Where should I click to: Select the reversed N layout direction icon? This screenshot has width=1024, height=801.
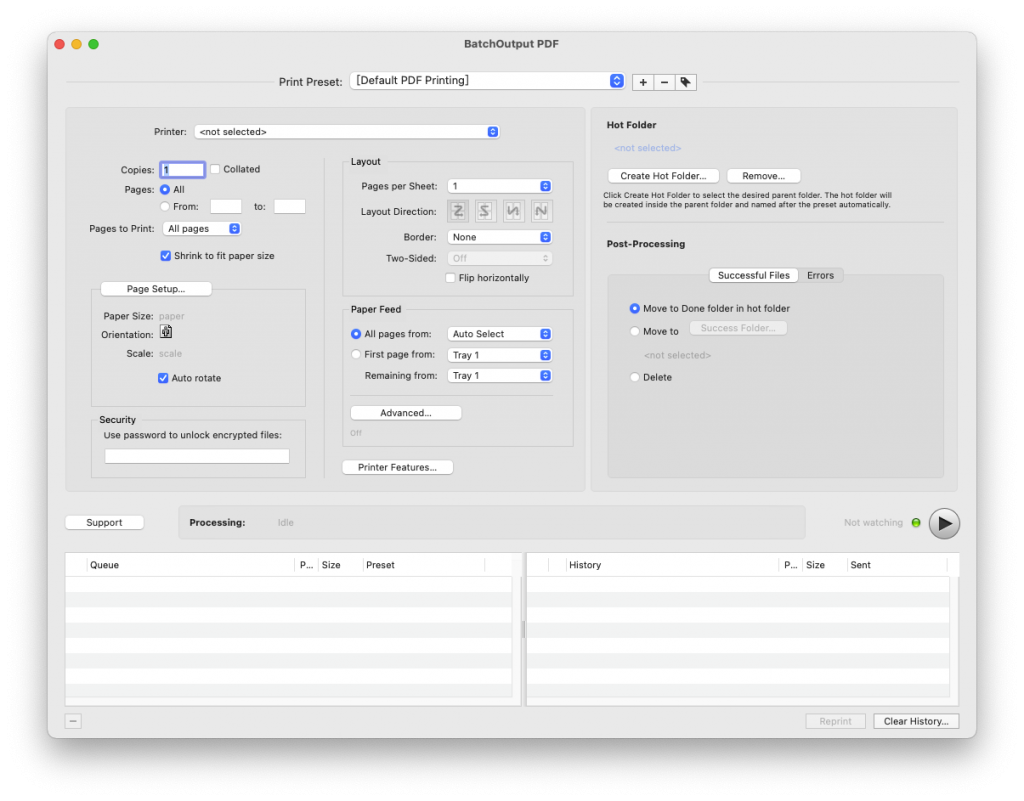[513, 211]
